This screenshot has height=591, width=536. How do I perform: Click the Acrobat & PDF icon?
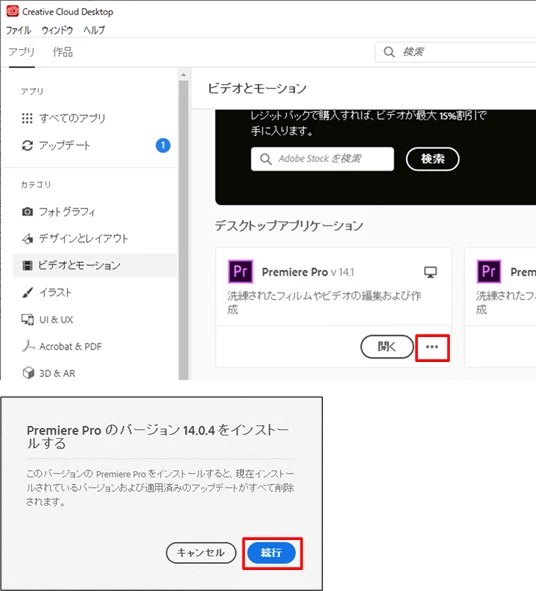coord(28,346)
